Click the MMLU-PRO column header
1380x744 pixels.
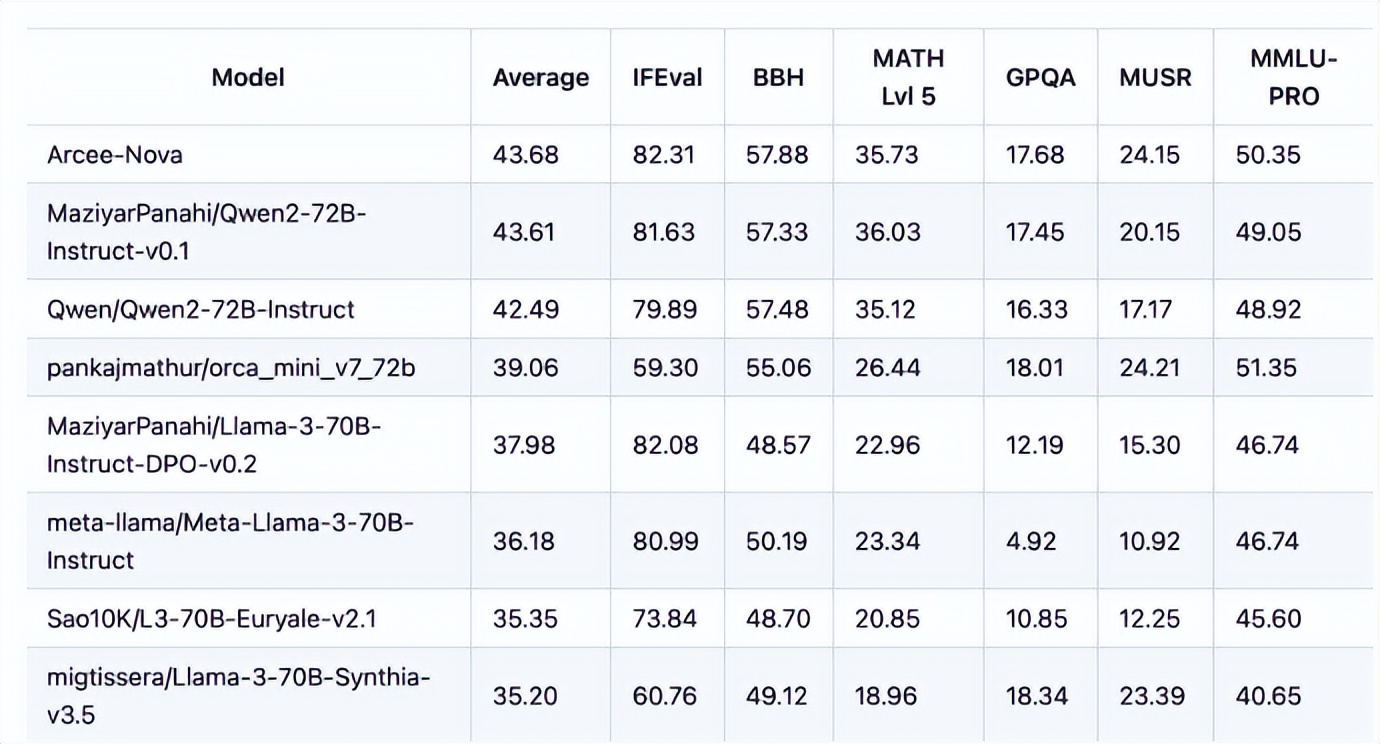point(1293,77)
